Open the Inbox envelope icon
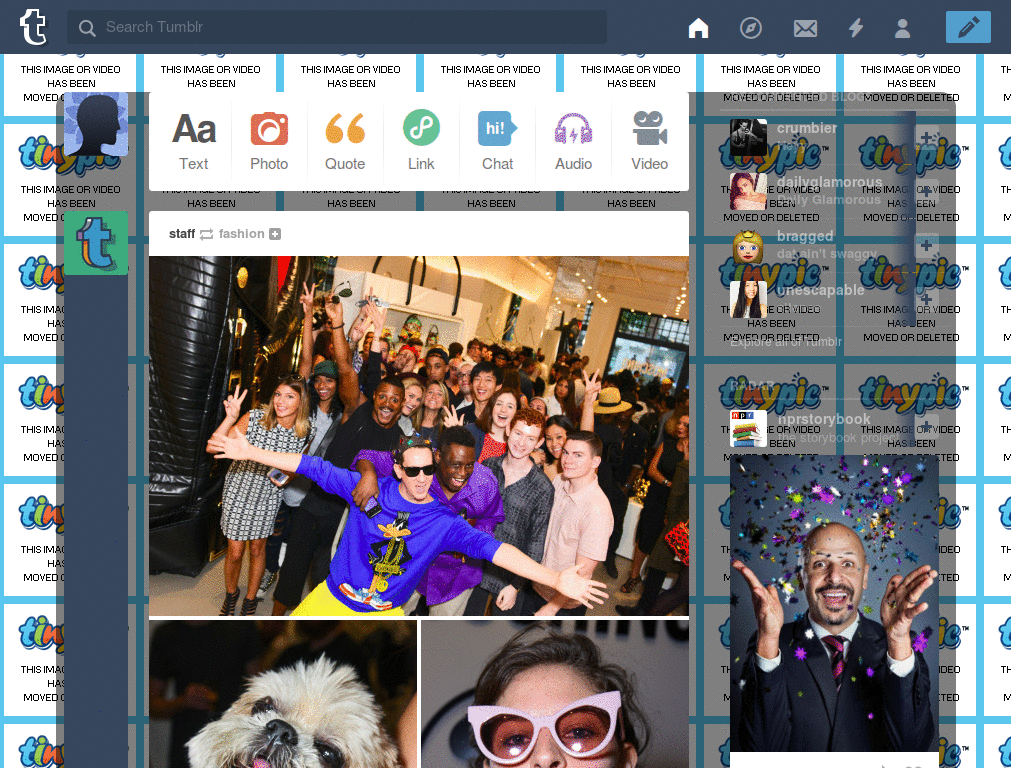This screenshot has height=768, width=1024. (x=805, y=28)
